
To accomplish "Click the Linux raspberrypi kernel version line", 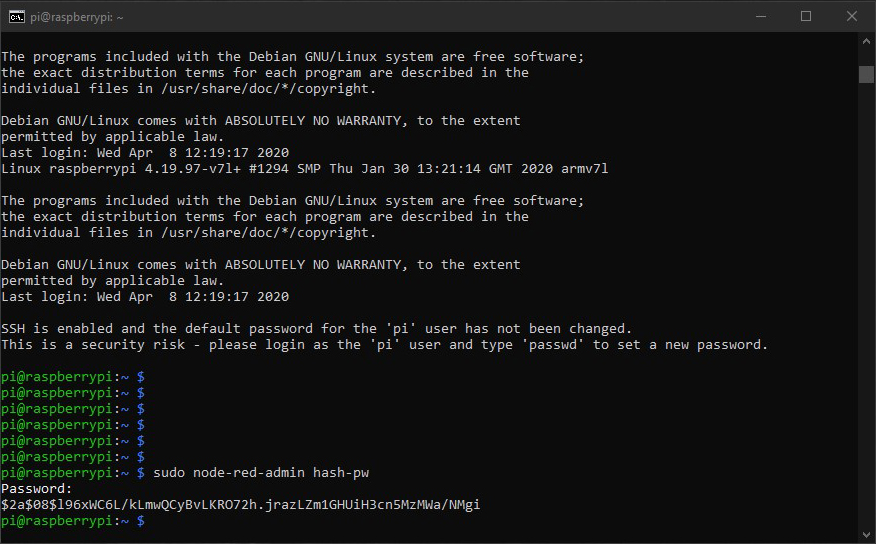I will click(x=304, y=169).
